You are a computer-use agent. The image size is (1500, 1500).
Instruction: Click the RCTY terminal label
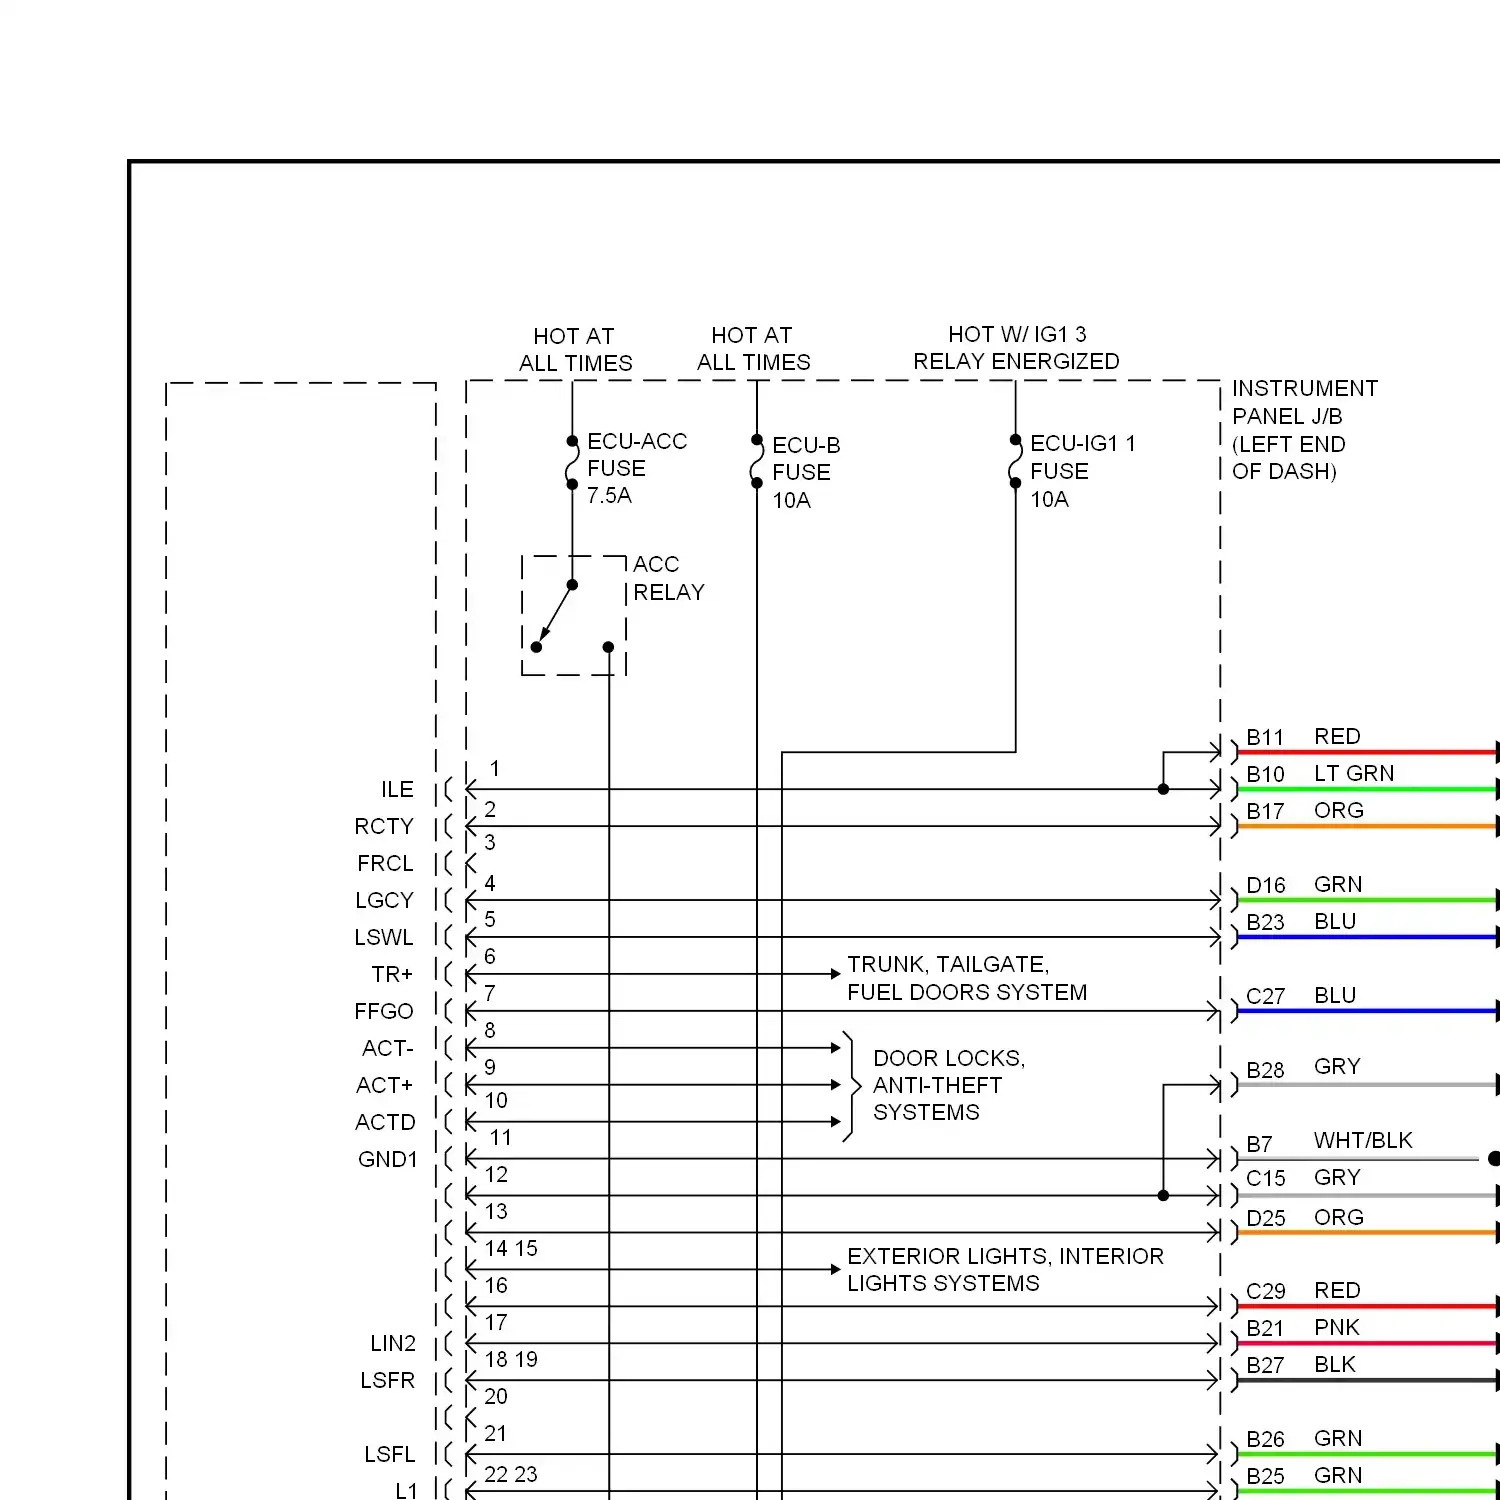(384, 827)
